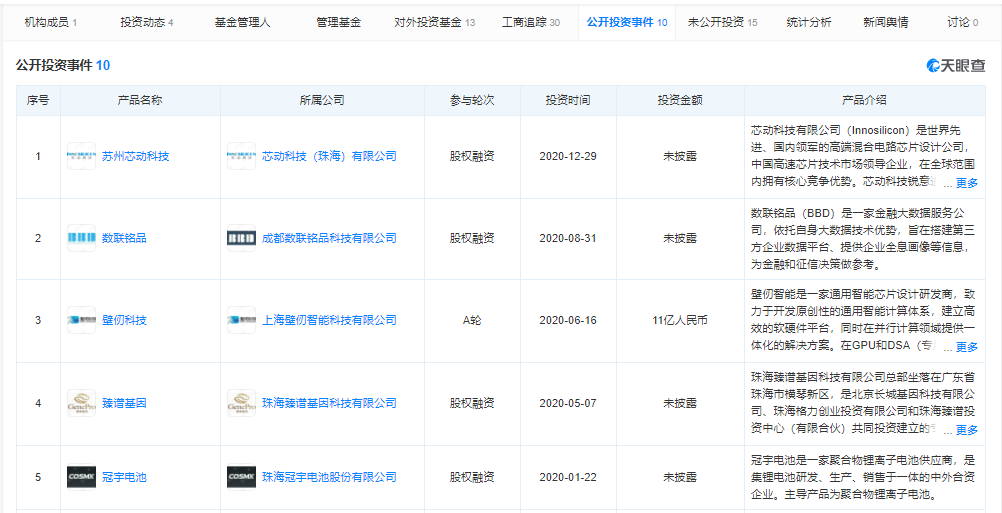1002x513 pixels.
Task: Click the 投资时间 column header
Action: [569, 100]
